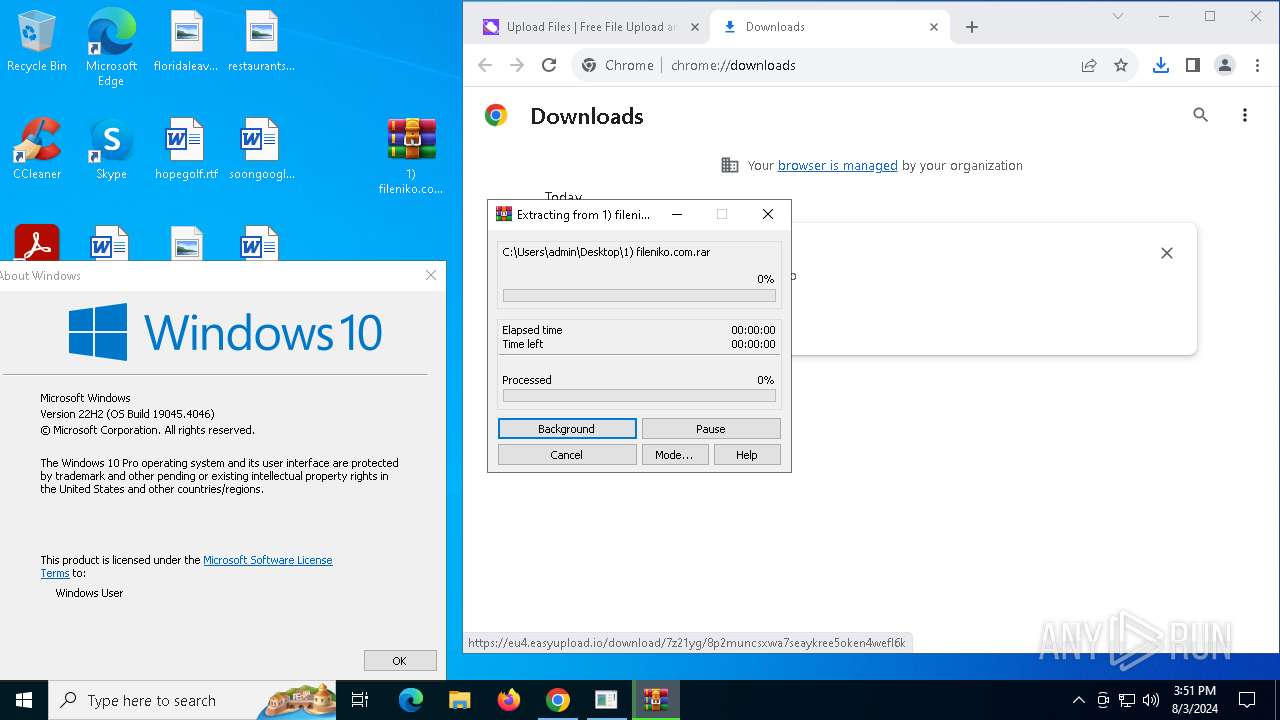Show hidden system tray icons
Screen dimensions: 1280x720
1078,700
